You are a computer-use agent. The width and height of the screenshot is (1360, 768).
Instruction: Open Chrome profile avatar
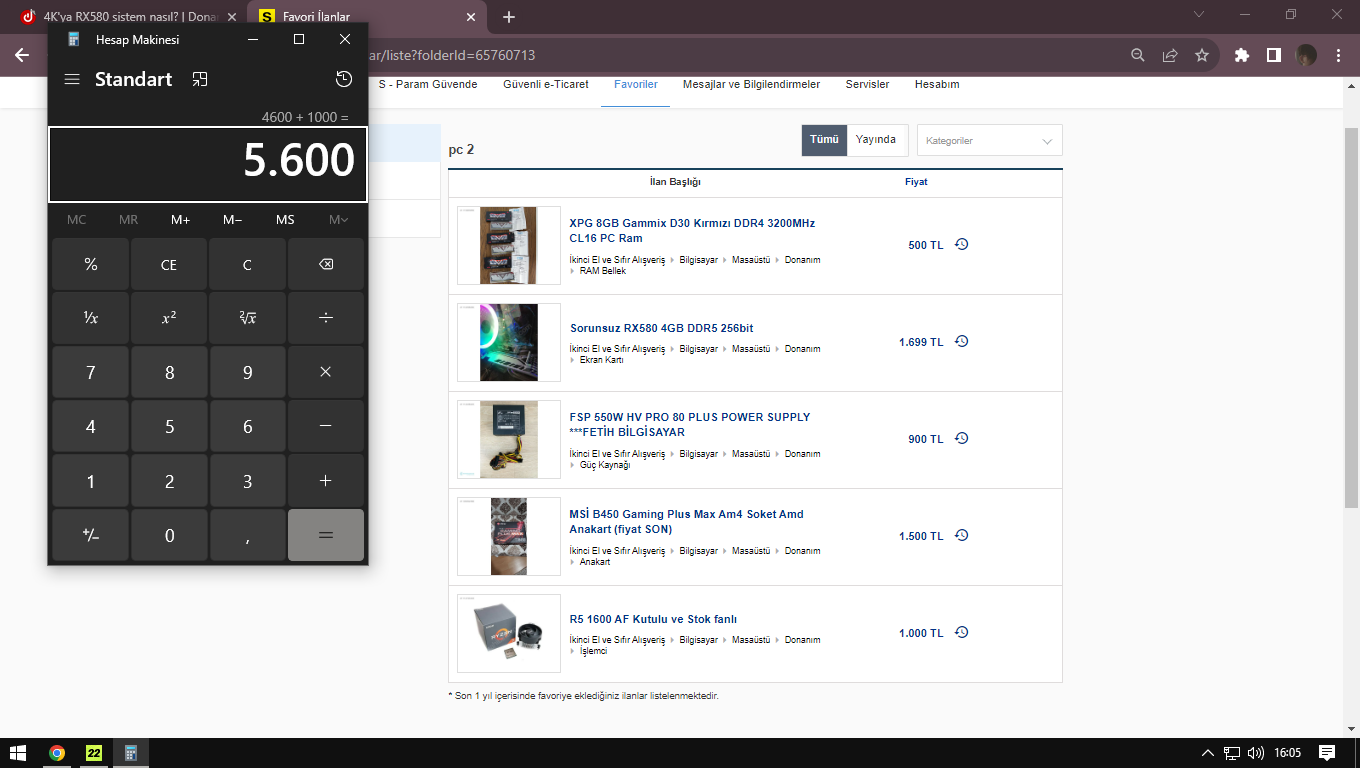(1306, 55)
